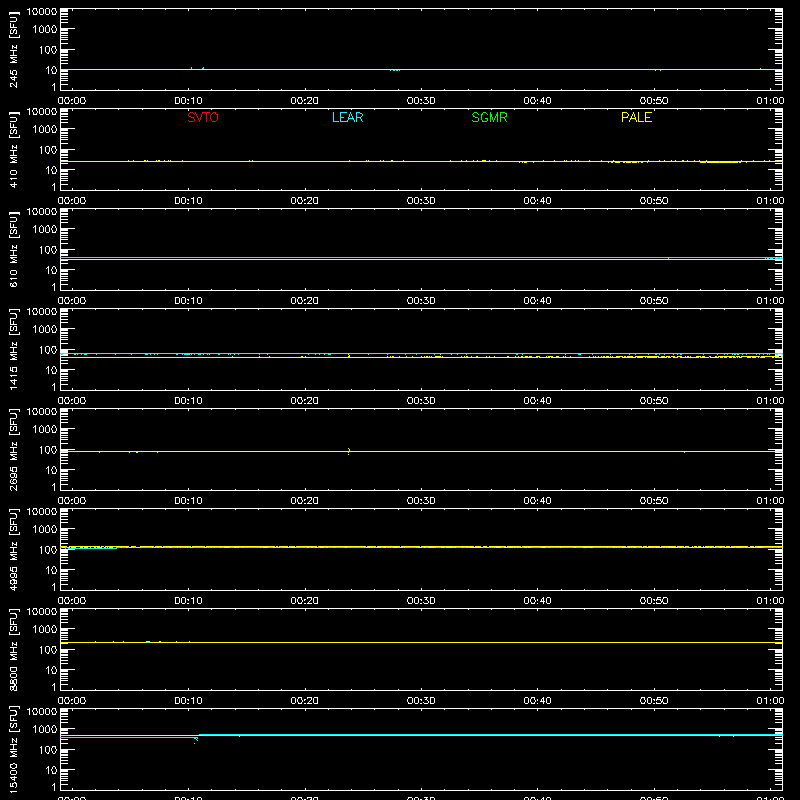Click 01:00 time label under 245 MHz plot
This screenshot has width=800, height=800.
770,101
